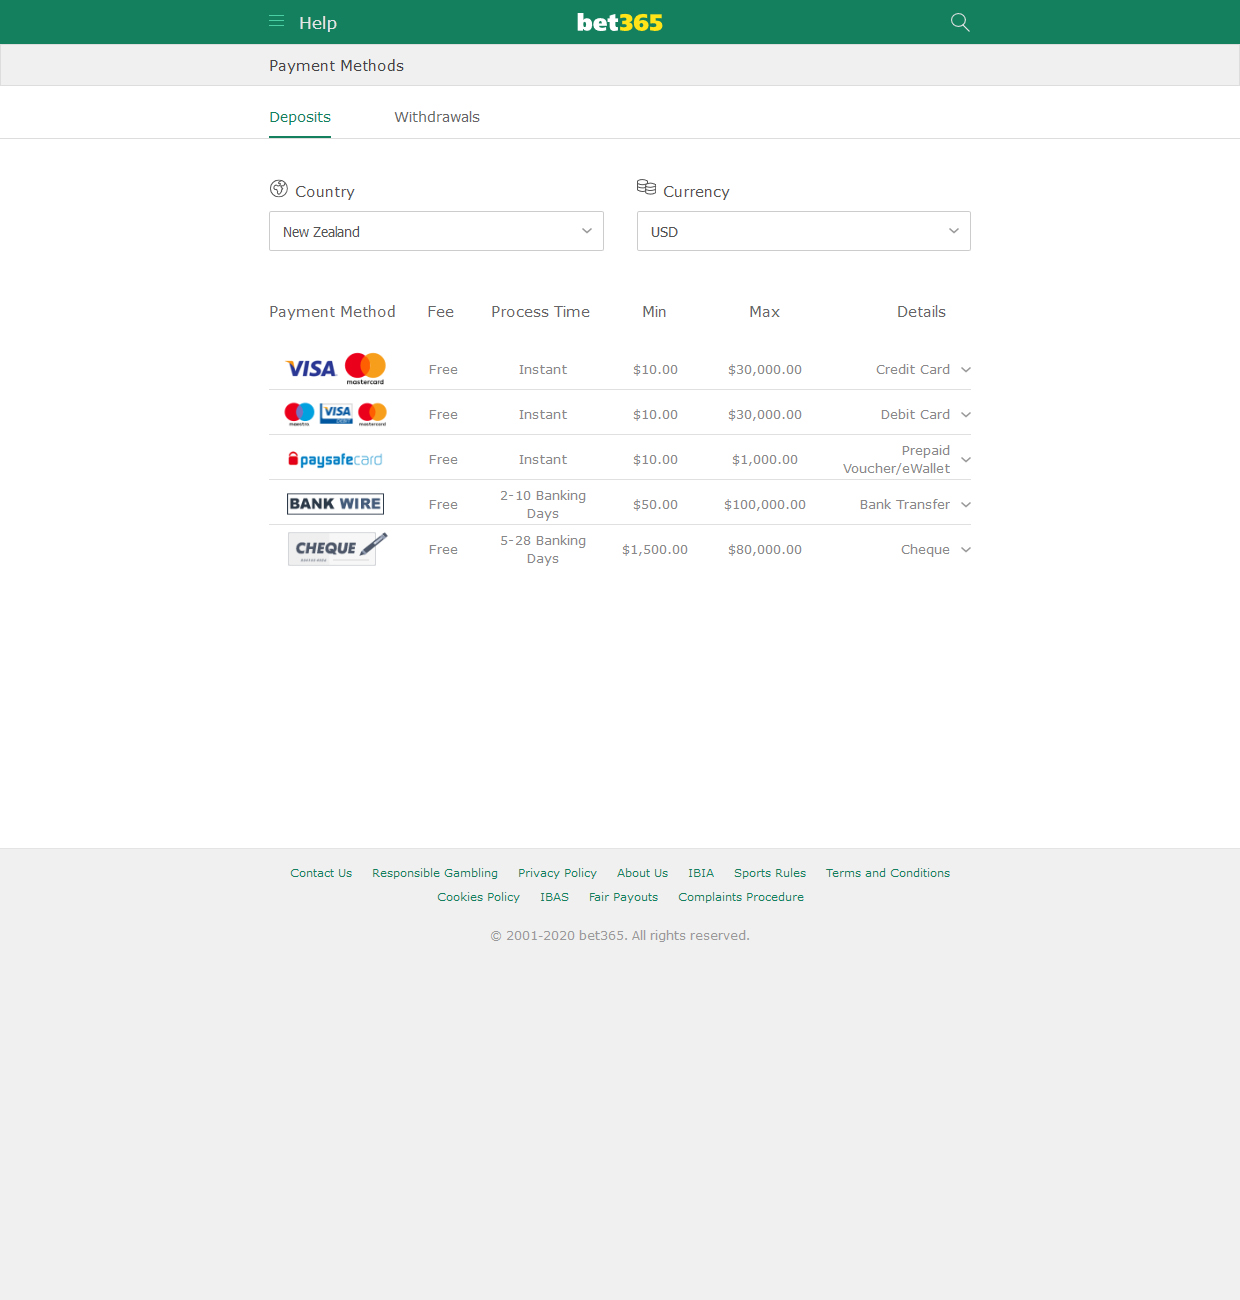The width and height of the screenshot is (1240, 1300).
Task: Click the search magnifier icon
Action: click(x=960, y=22)
